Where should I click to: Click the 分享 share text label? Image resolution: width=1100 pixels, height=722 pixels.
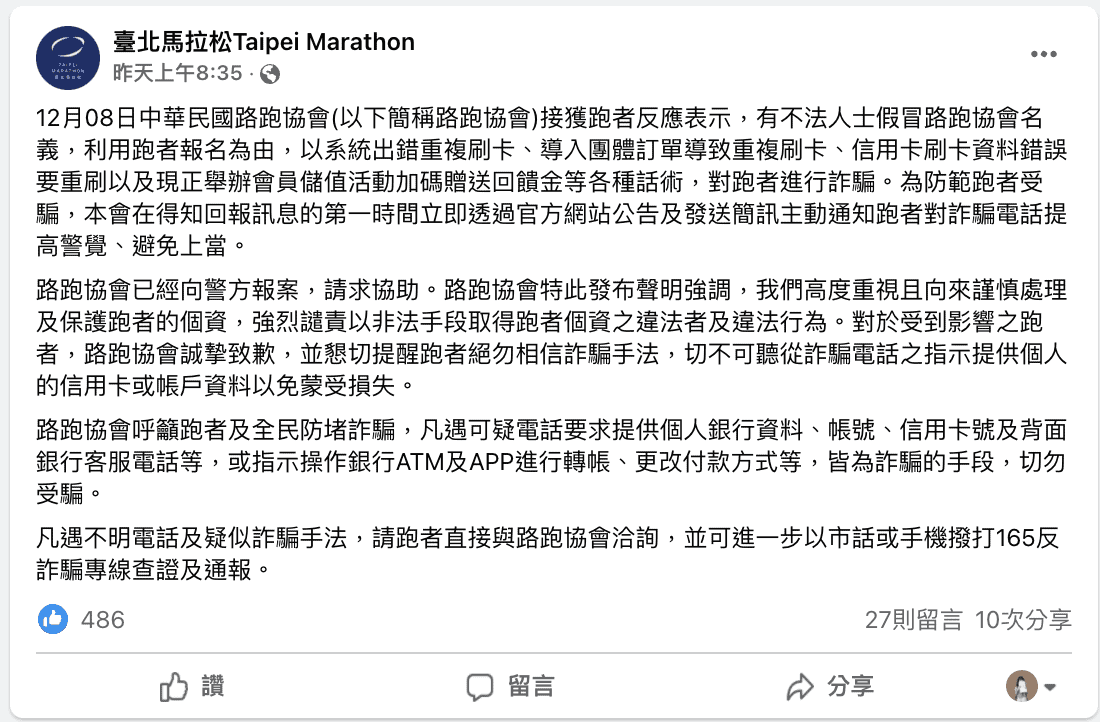pyautogui.click(x=850, y=686)
